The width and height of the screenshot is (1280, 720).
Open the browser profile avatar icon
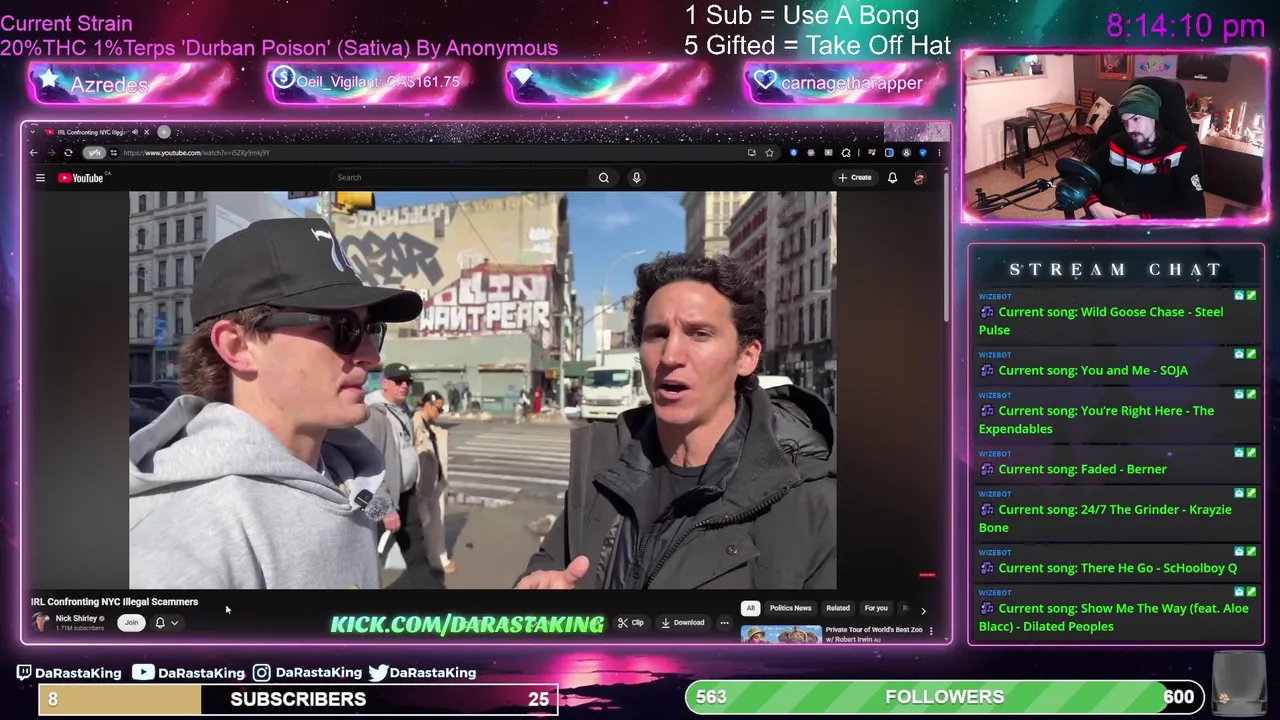pyautogui.click(x=906, y=153)
